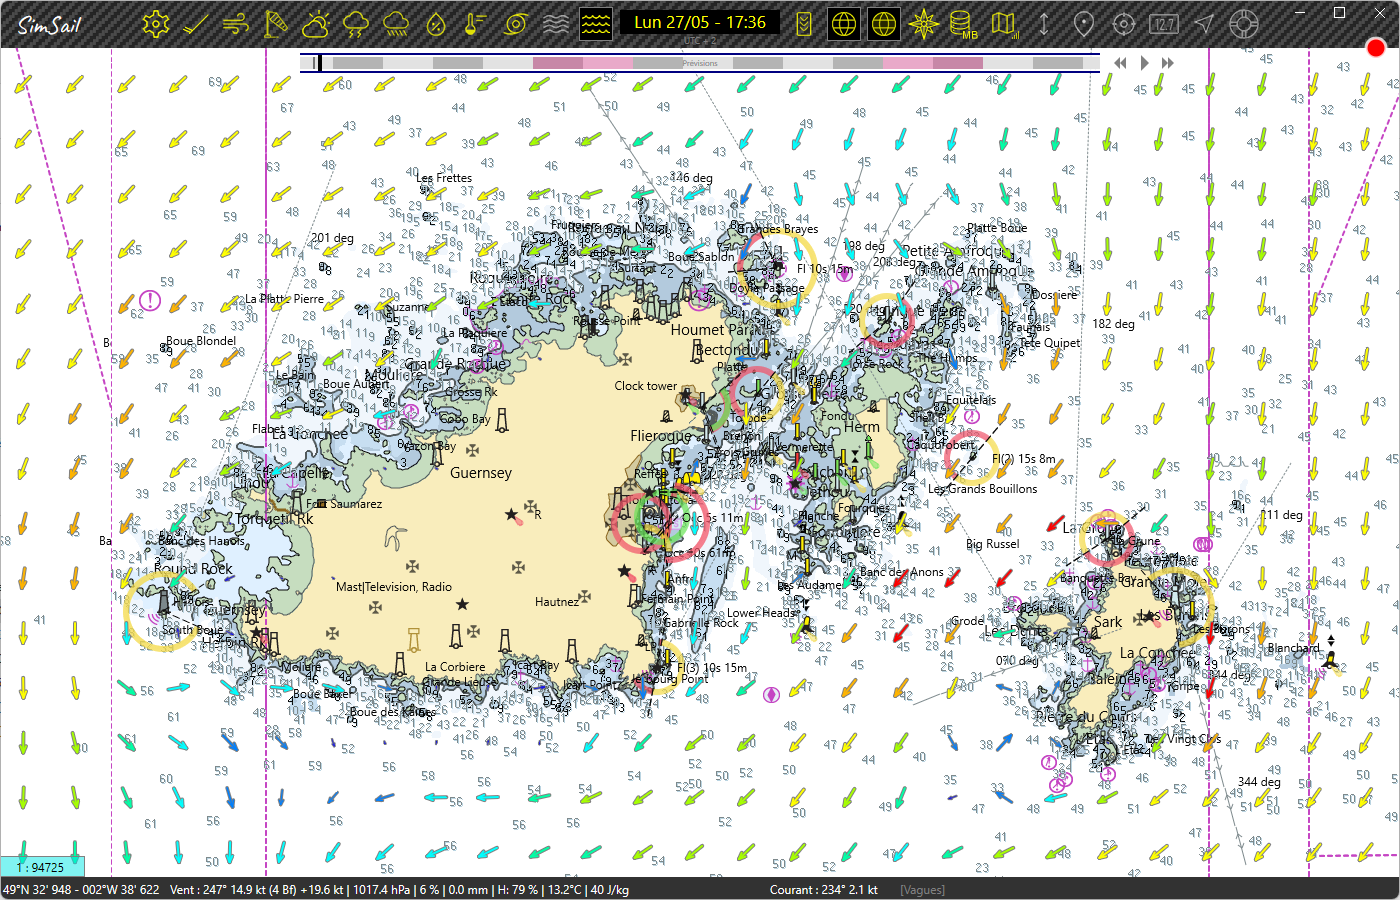Image resolution: width=1400 pixels, height=900 pixels.
Task: Click the red record button
Action: (x=1376, y=48)
